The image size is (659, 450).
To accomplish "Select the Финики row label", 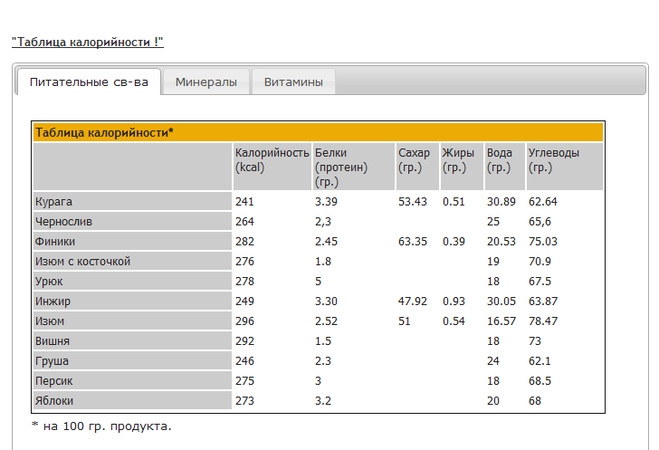I will 55,241.
